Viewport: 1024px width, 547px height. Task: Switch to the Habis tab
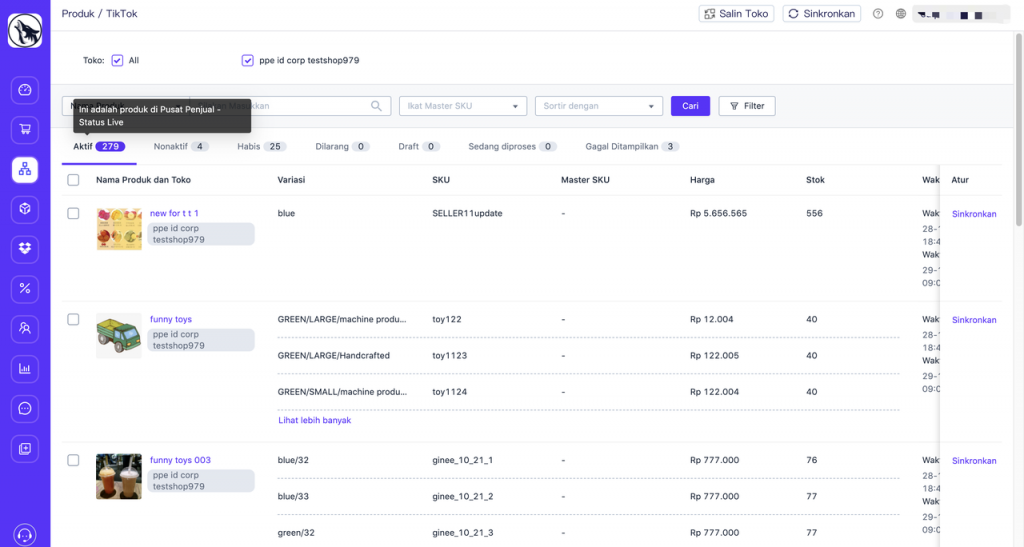tap(261, 146)
